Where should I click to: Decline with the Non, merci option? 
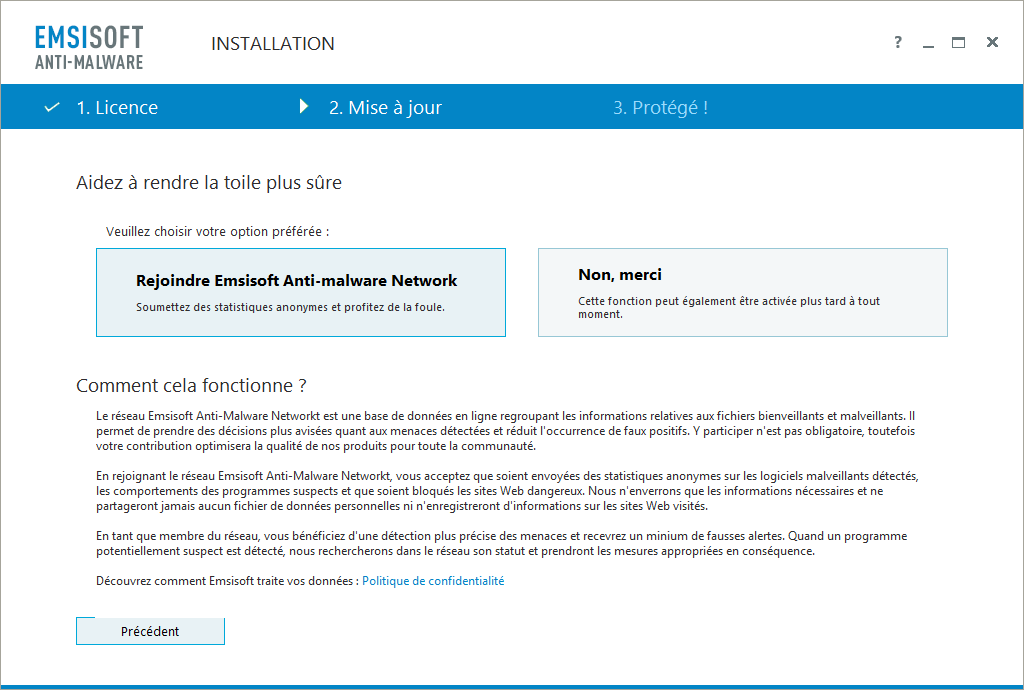pos(742,292)
